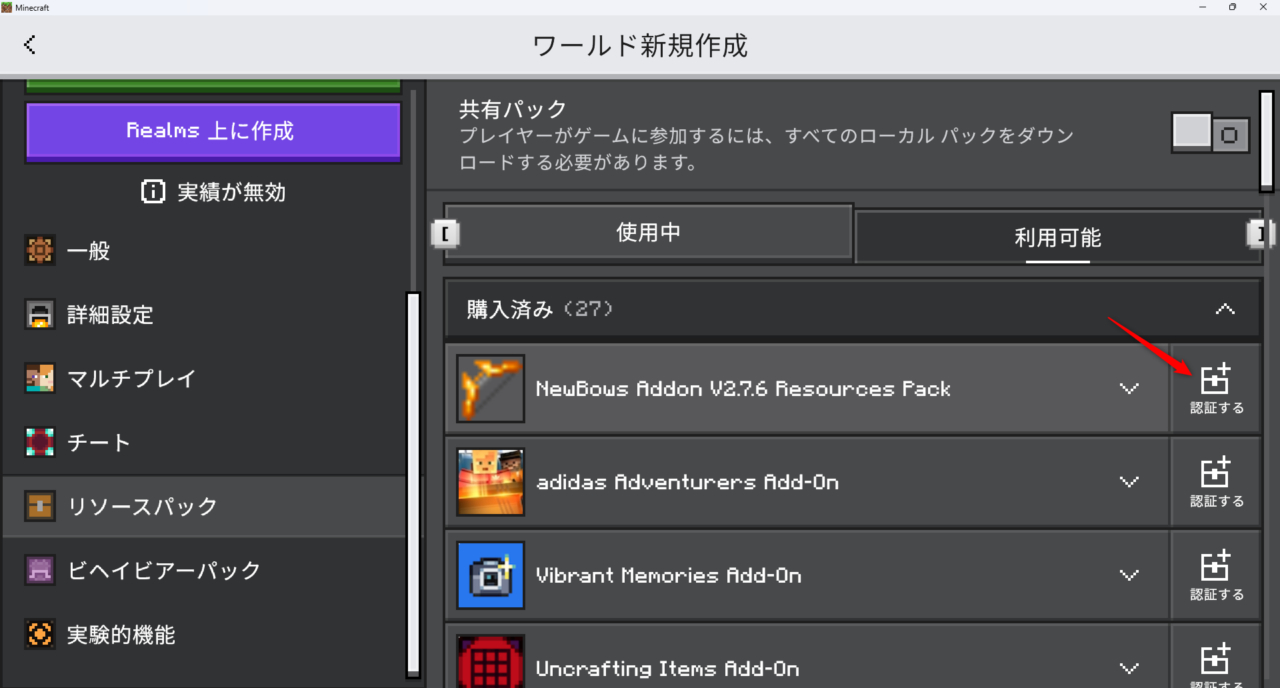The width and height of the screenshot is (1280, 688).
Task: Click the 一般 gear icon
Action: (x=40, y=251)
